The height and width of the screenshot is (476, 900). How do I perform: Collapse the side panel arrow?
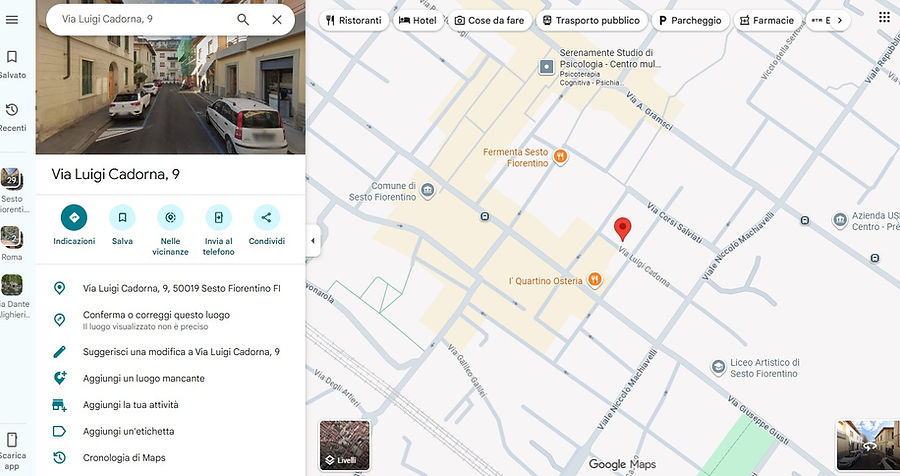coord(313,241)
